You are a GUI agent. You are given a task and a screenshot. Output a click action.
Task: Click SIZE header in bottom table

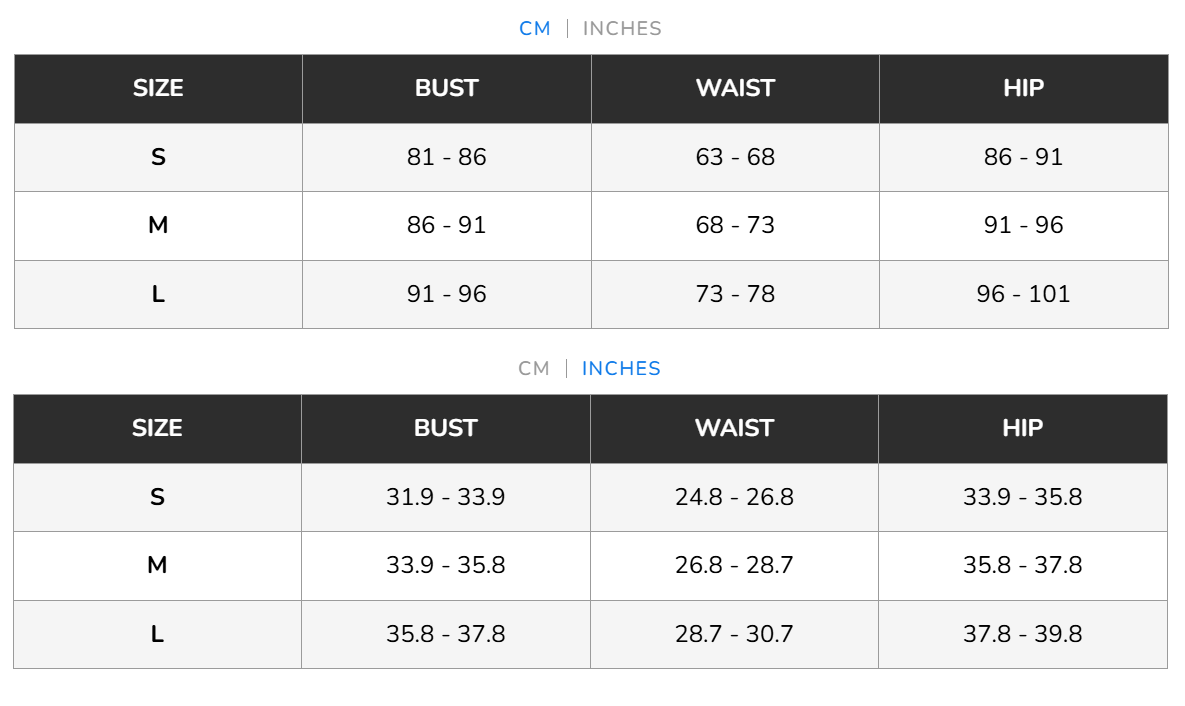pyautogui.click(x=157, y=429)
